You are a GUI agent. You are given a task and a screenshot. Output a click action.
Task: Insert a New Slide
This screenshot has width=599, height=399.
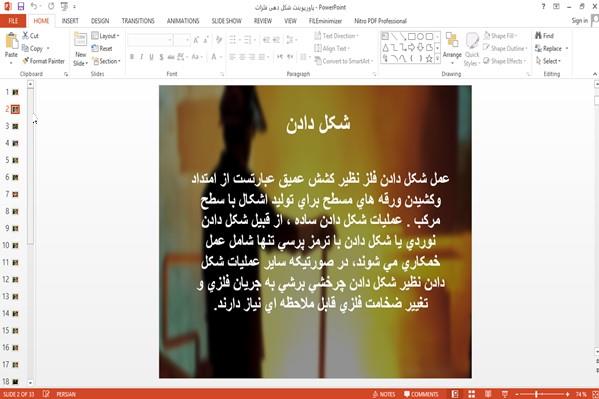coord(81,49)
